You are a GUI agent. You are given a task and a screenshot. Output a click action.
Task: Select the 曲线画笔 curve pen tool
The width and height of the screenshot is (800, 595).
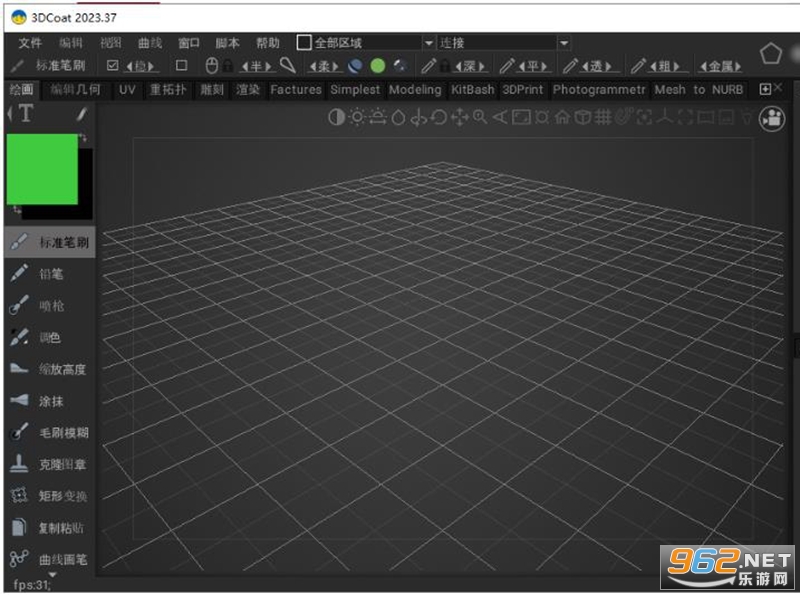49,559
